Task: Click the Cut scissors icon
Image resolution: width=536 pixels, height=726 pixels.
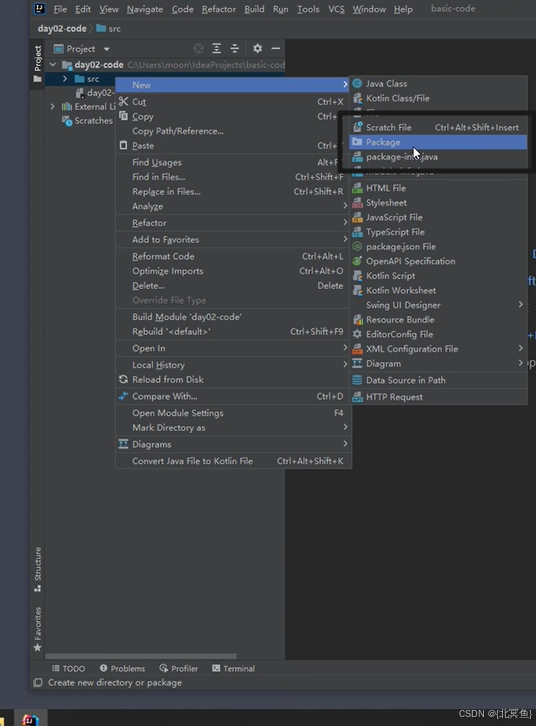Action: (x=123, y=101)
